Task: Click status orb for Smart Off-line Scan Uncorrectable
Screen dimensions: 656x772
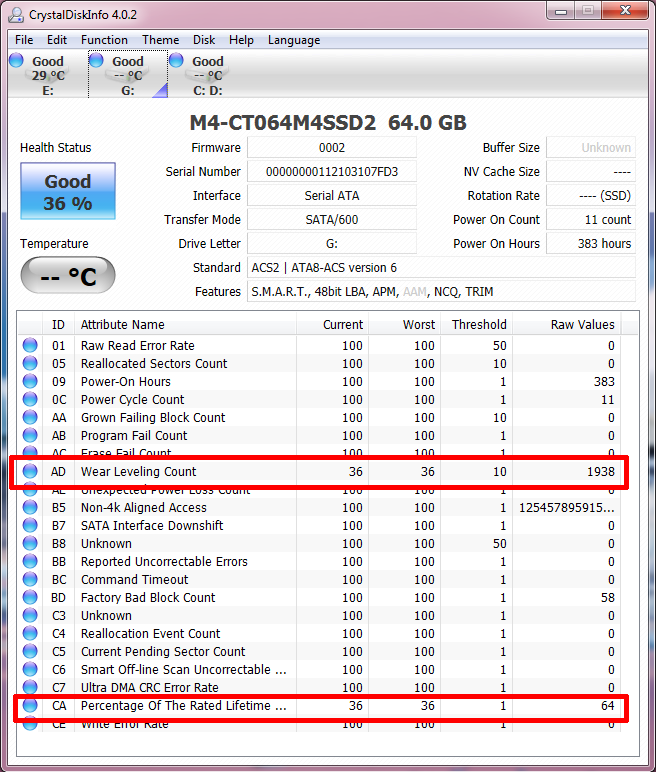Action: click(x=30, y=670)
